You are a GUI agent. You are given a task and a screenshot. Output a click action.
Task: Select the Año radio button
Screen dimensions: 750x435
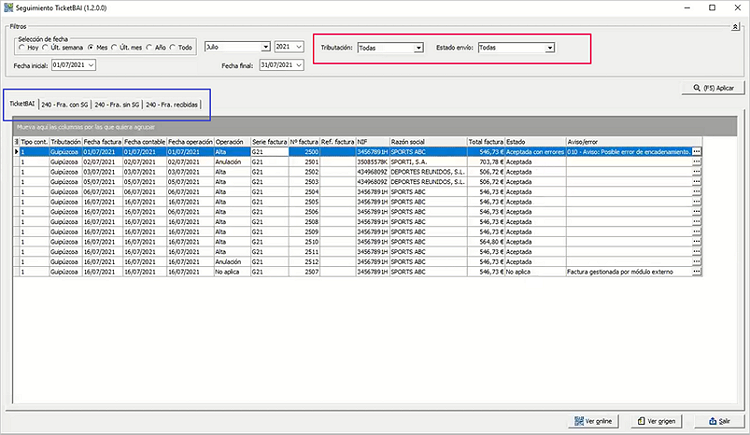149,48
